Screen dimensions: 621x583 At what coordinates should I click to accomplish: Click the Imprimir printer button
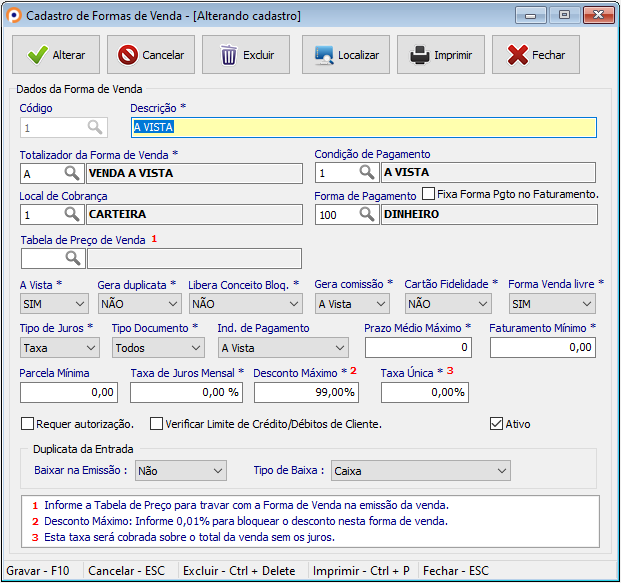coord(441,55)
